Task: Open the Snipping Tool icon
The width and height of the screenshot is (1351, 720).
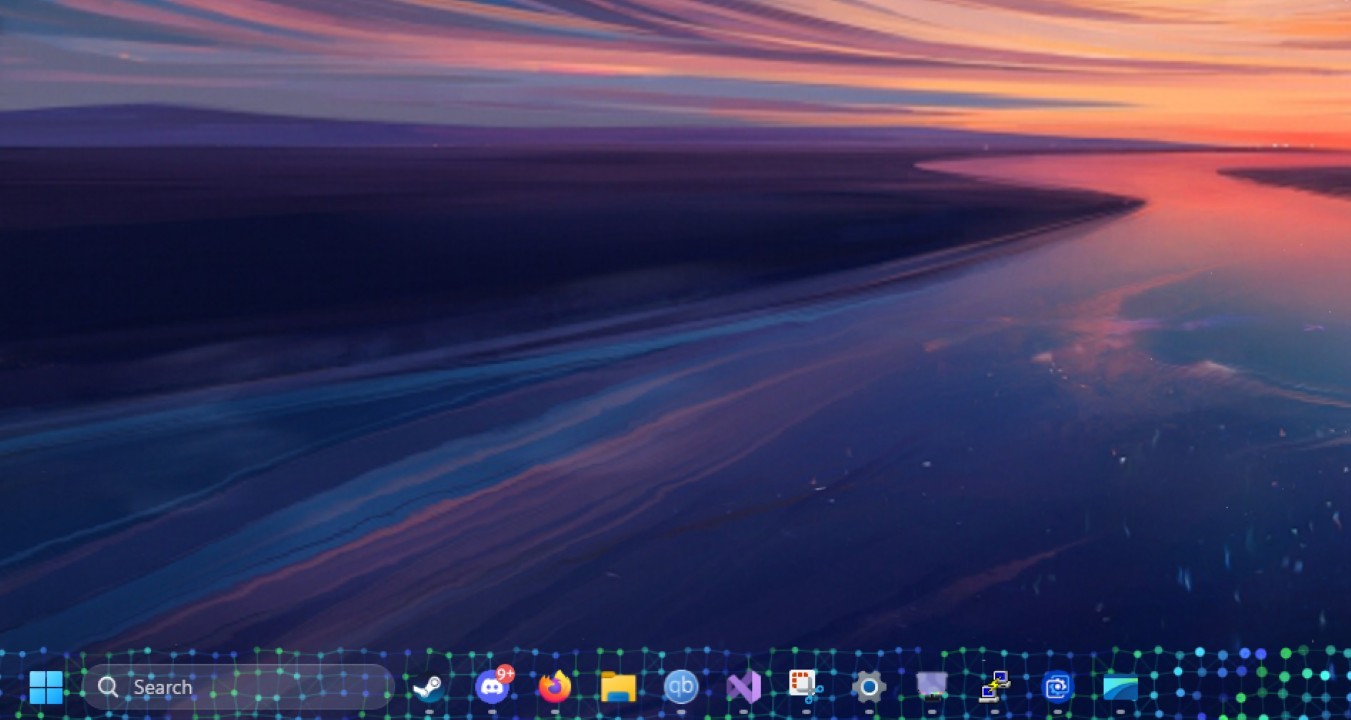Action: click(806, 686)
